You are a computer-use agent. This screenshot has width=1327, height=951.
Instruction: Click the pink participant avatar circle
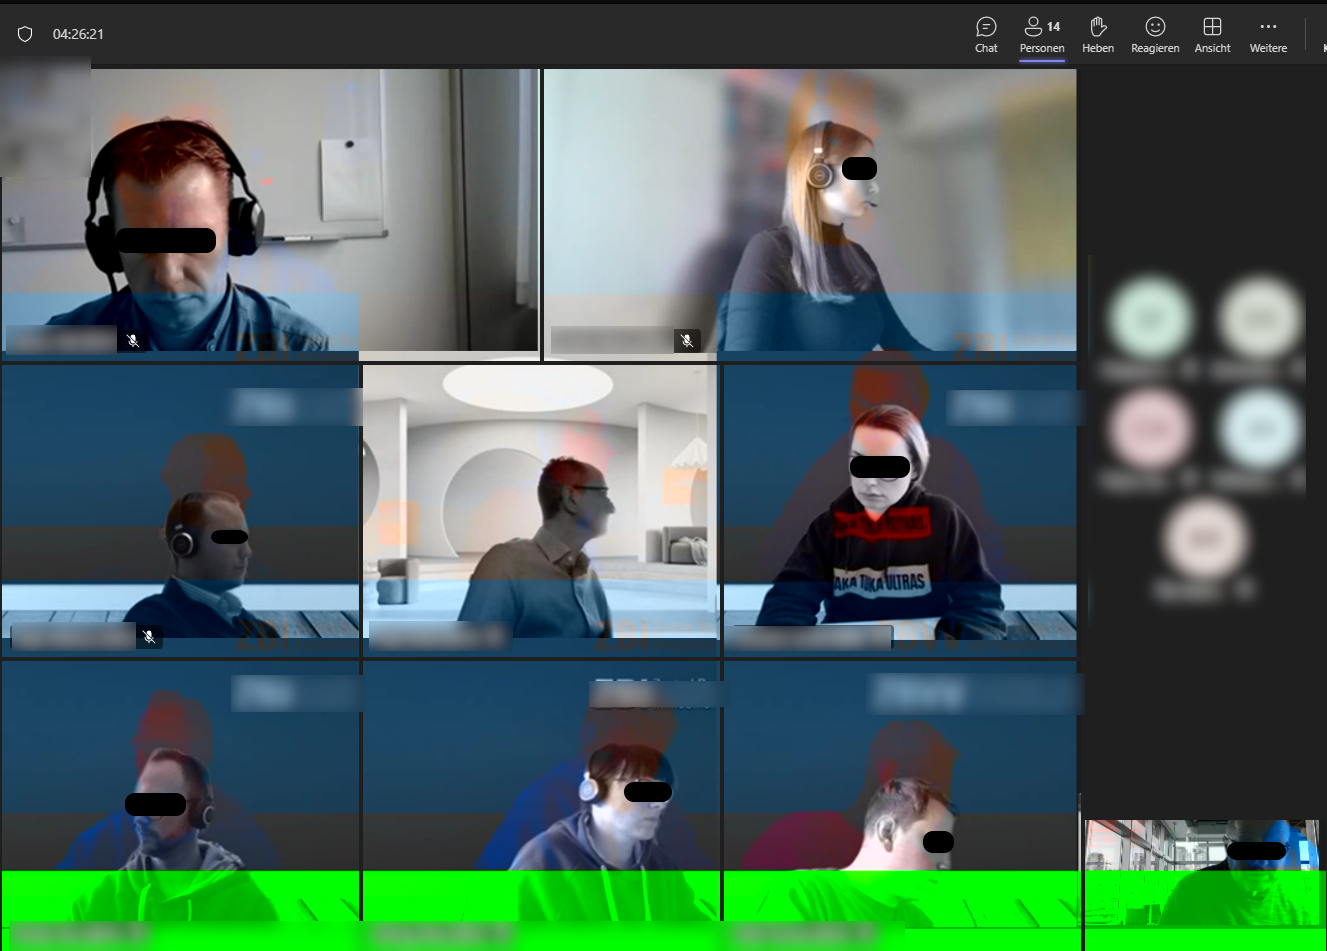[x=1150, y=429]
